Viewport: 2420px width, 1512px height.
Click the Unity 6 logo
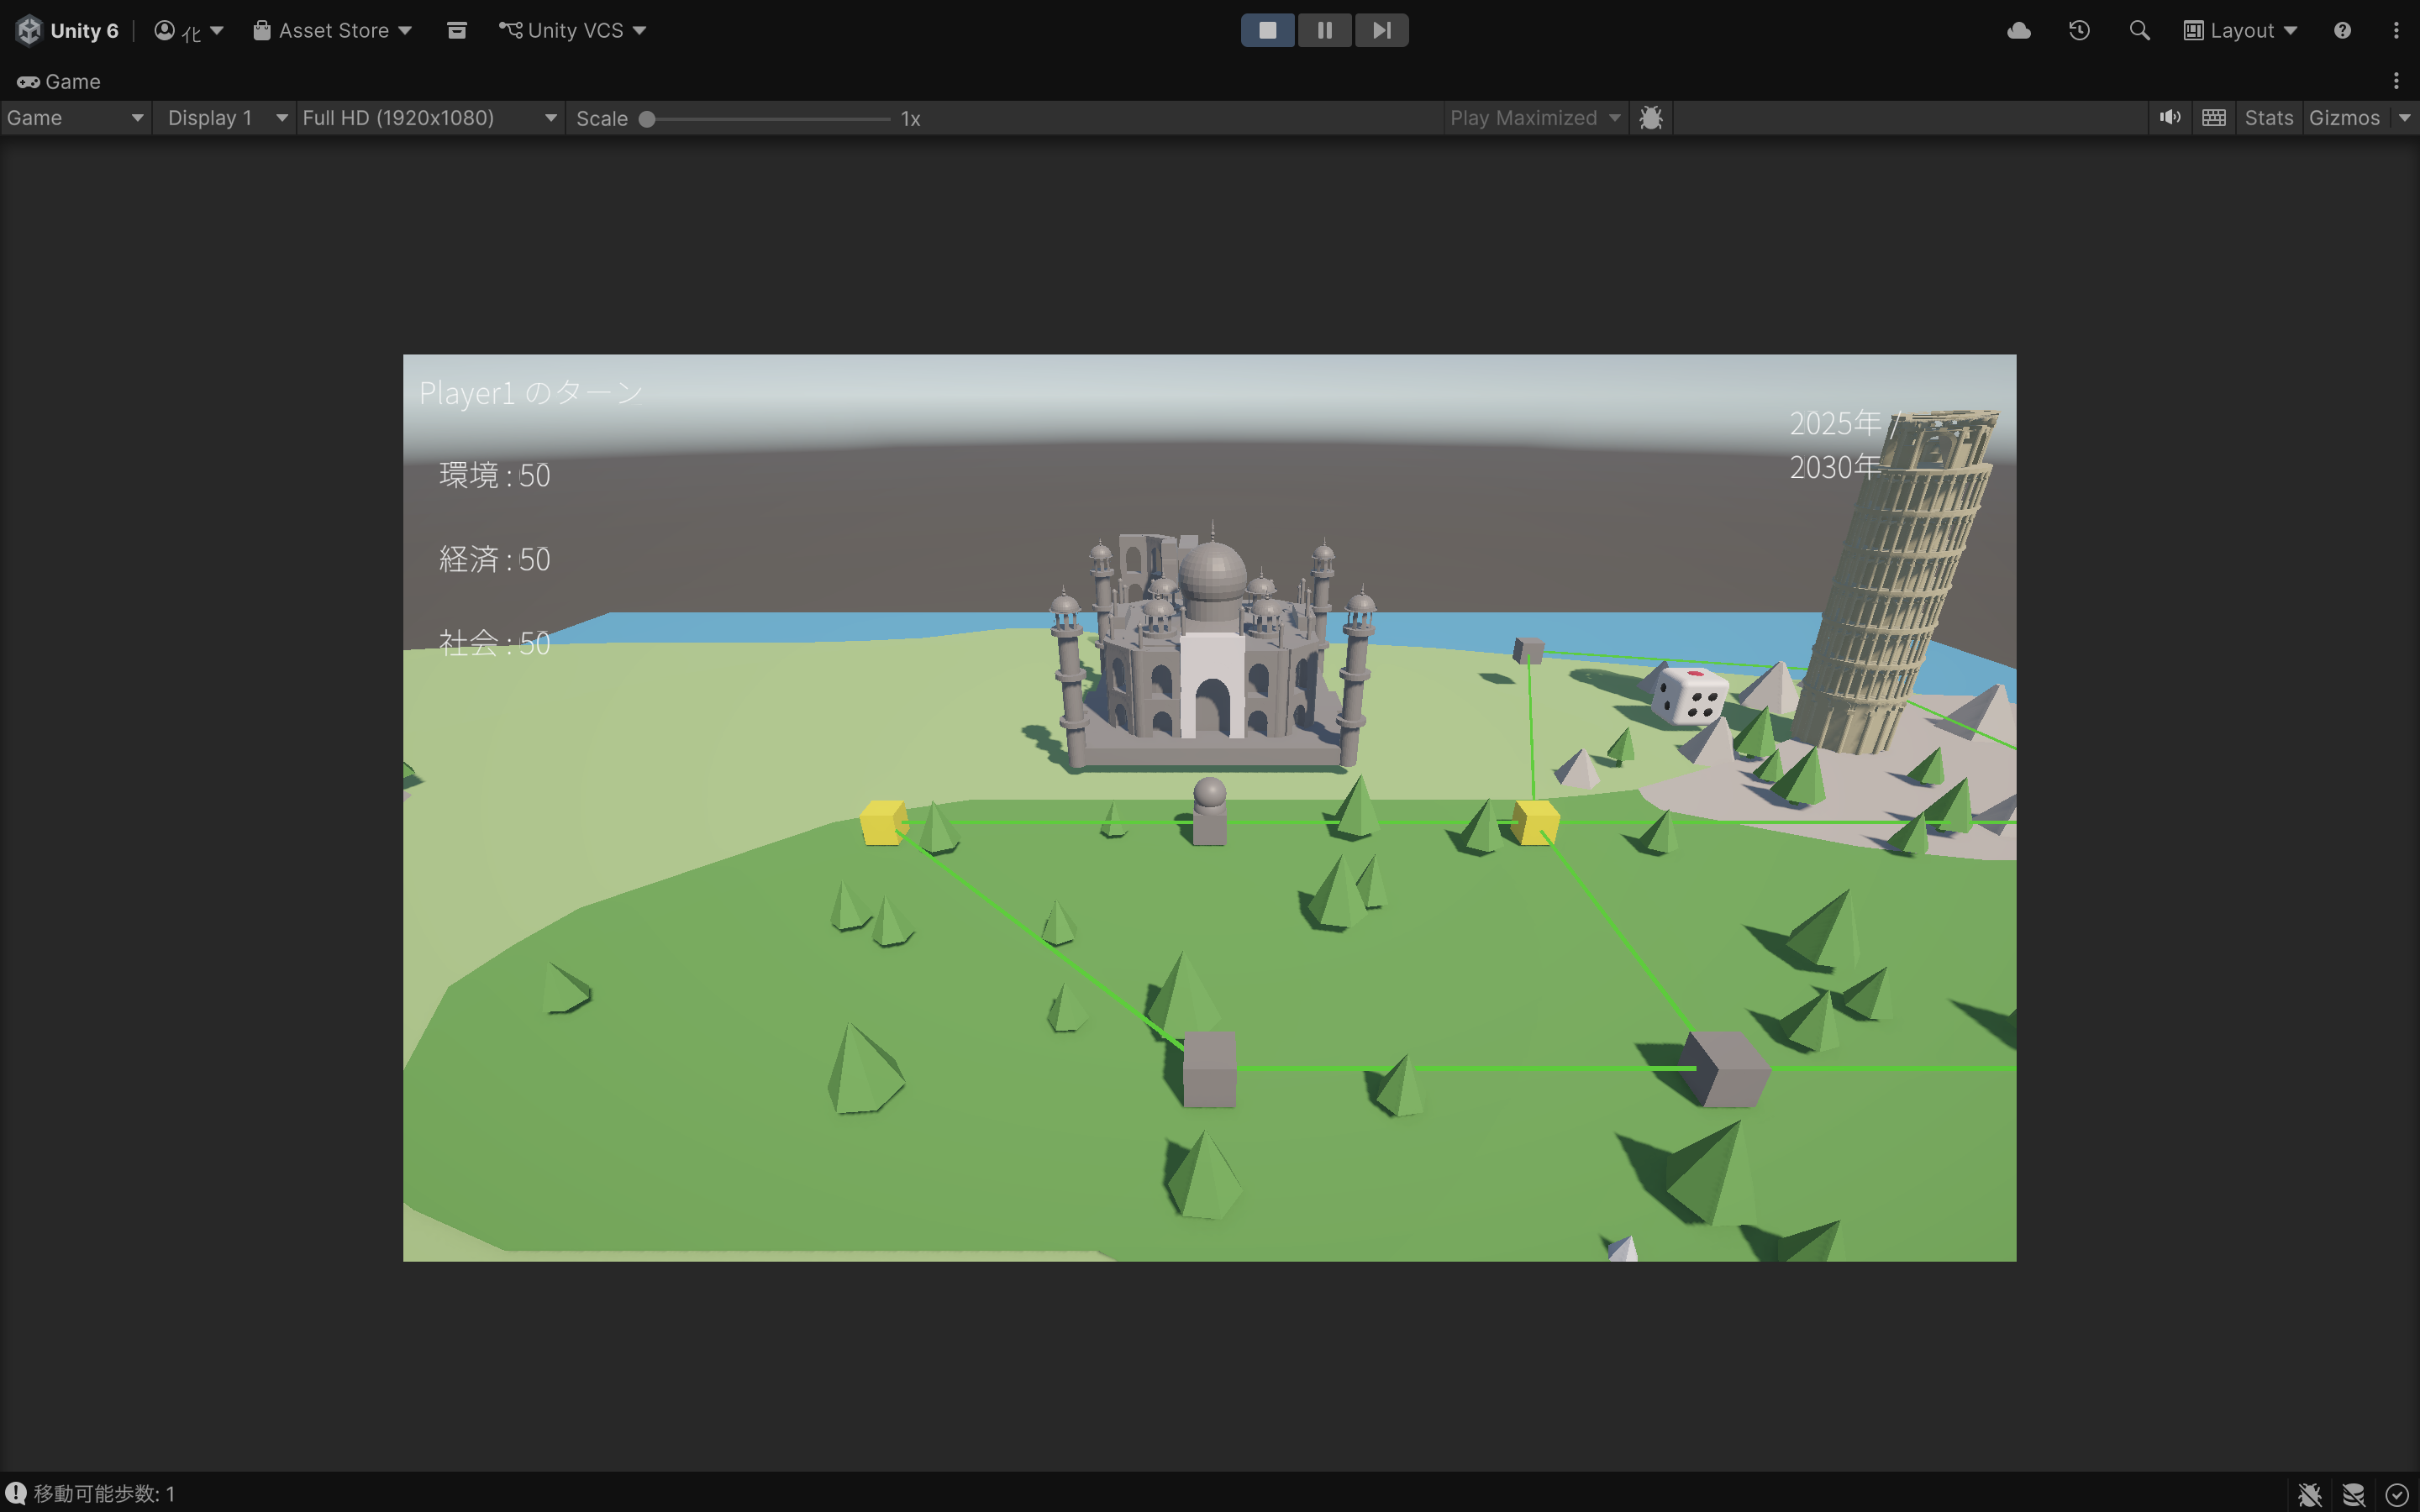67,30
